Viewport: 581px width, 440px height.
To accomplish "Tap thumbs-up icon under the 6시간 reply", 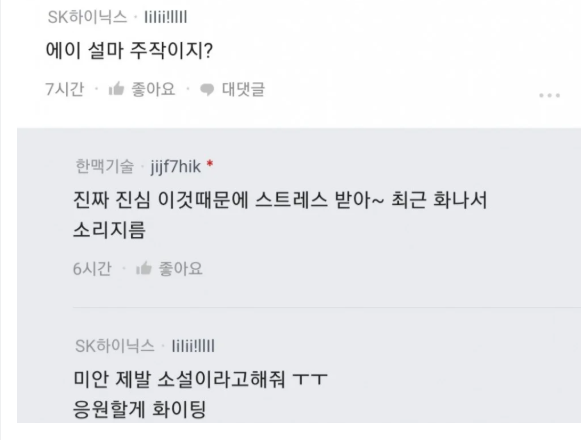I will pos(143,268).
